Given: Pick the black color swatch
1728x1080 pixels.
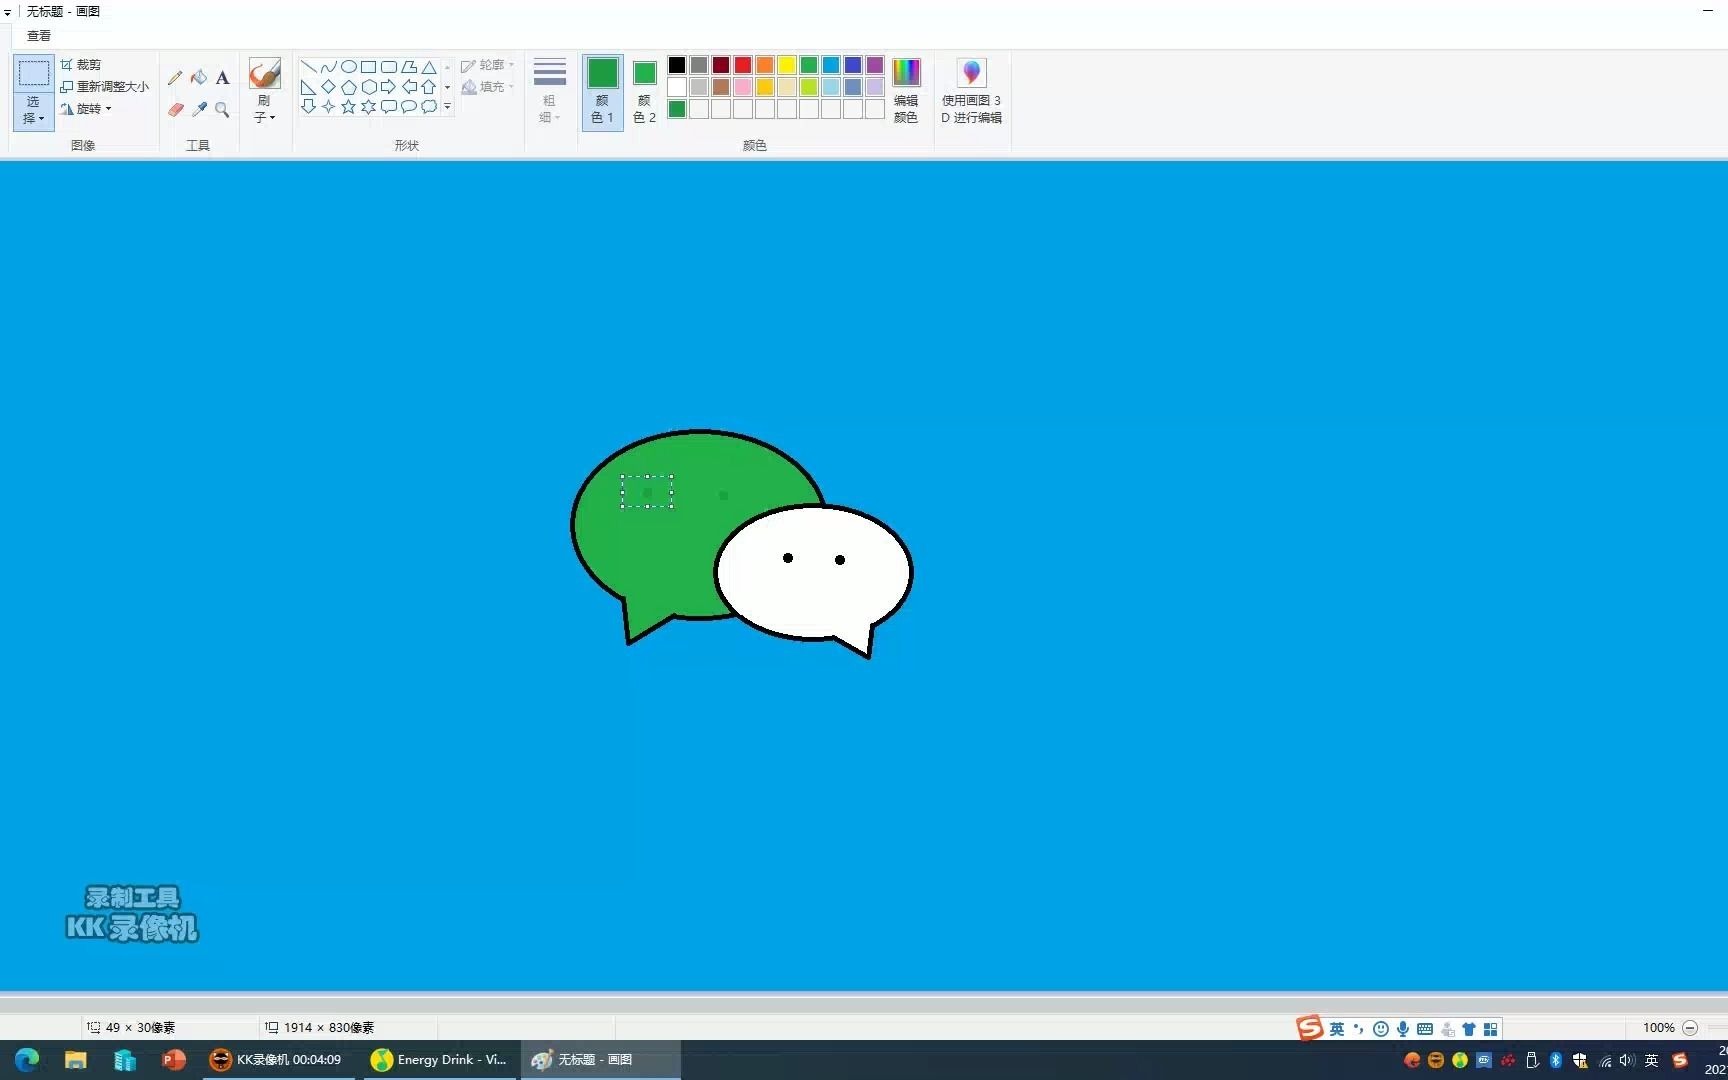Looking at the screenshot, I should pos(677,65).
